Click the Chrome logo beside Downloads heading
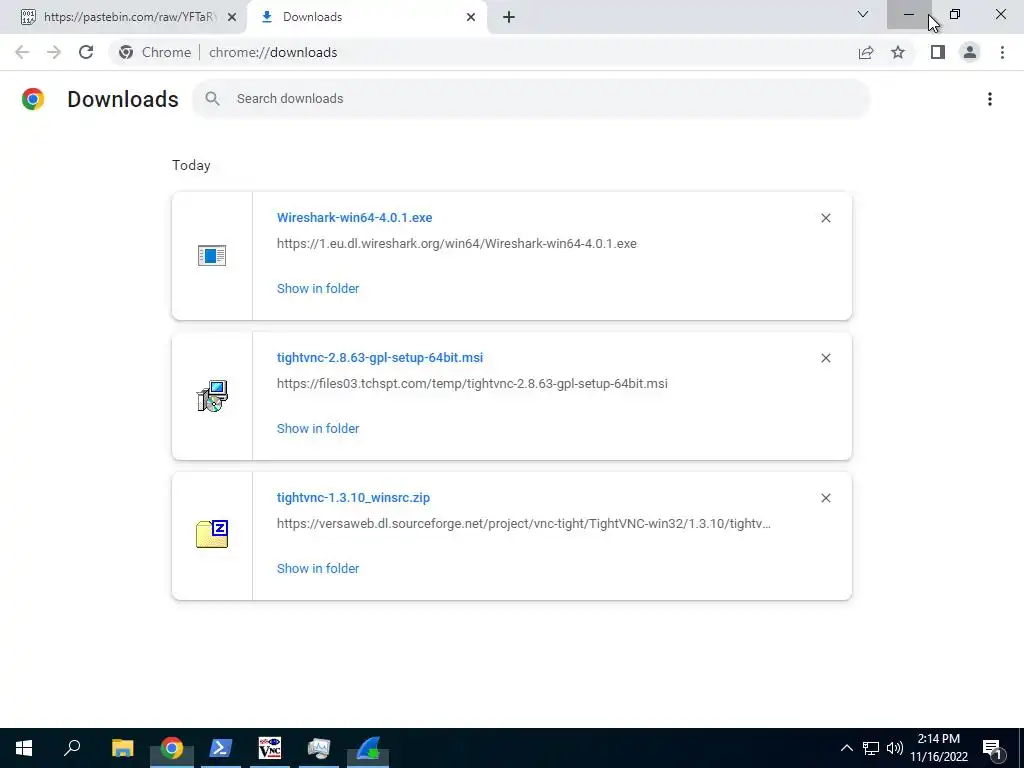 point(33,99)
